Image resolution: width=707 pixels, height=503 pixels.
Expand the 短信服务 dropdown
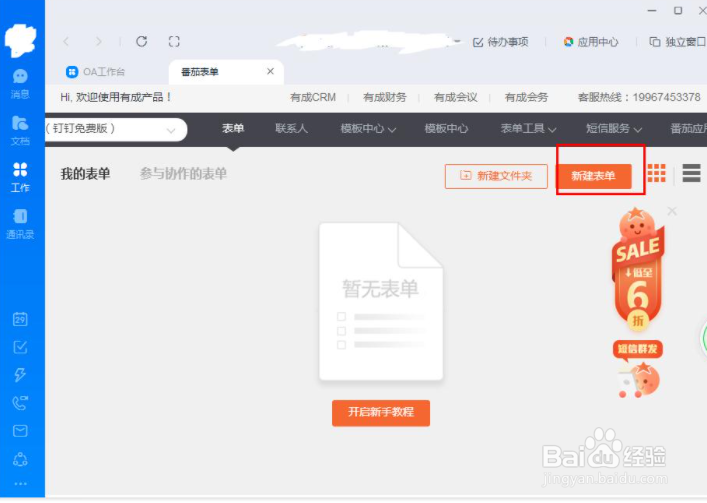(614, 129)
